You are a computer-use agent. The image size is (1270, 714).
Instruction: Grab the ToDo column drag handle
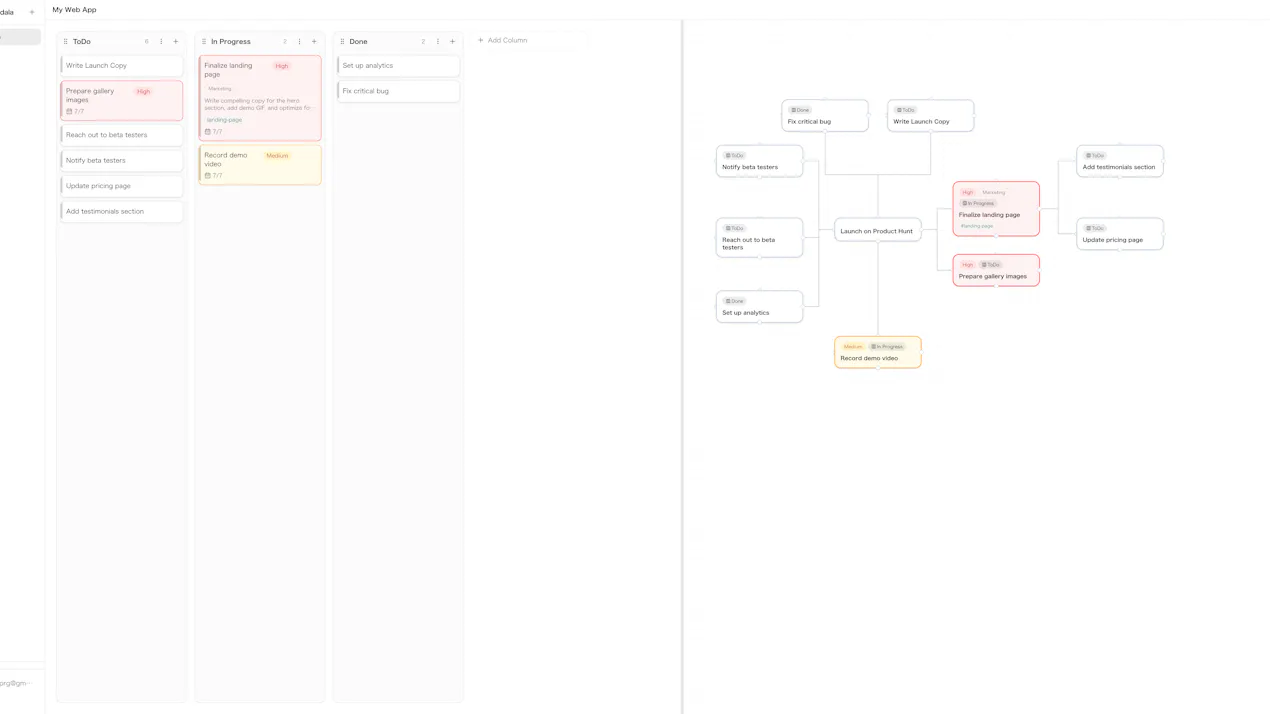(66, 42)
